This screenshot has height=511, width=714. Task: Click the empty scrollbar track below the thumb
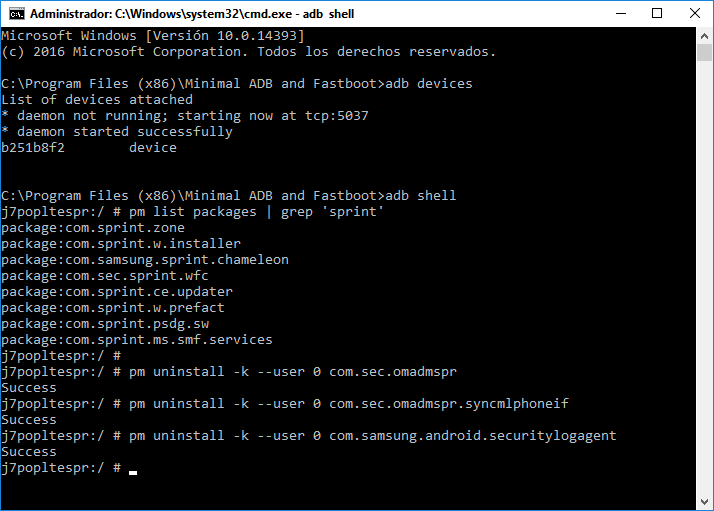click(x=705, y=300)
